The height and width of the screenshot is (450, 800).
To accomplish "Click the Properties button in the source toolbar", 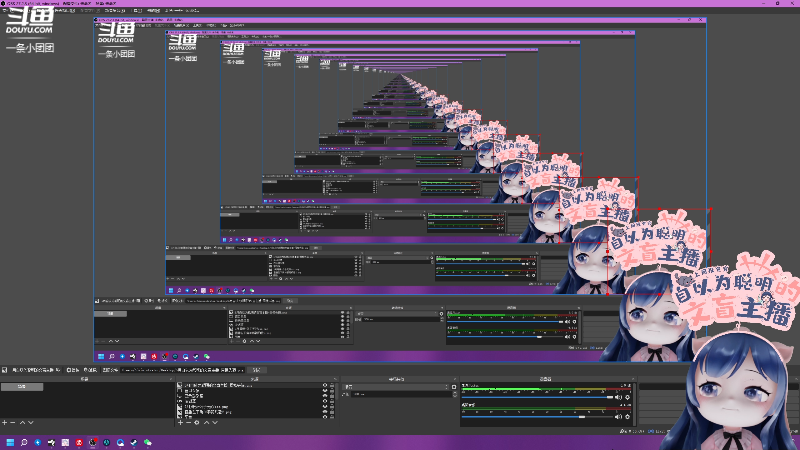I will click(x=73, y=370).
